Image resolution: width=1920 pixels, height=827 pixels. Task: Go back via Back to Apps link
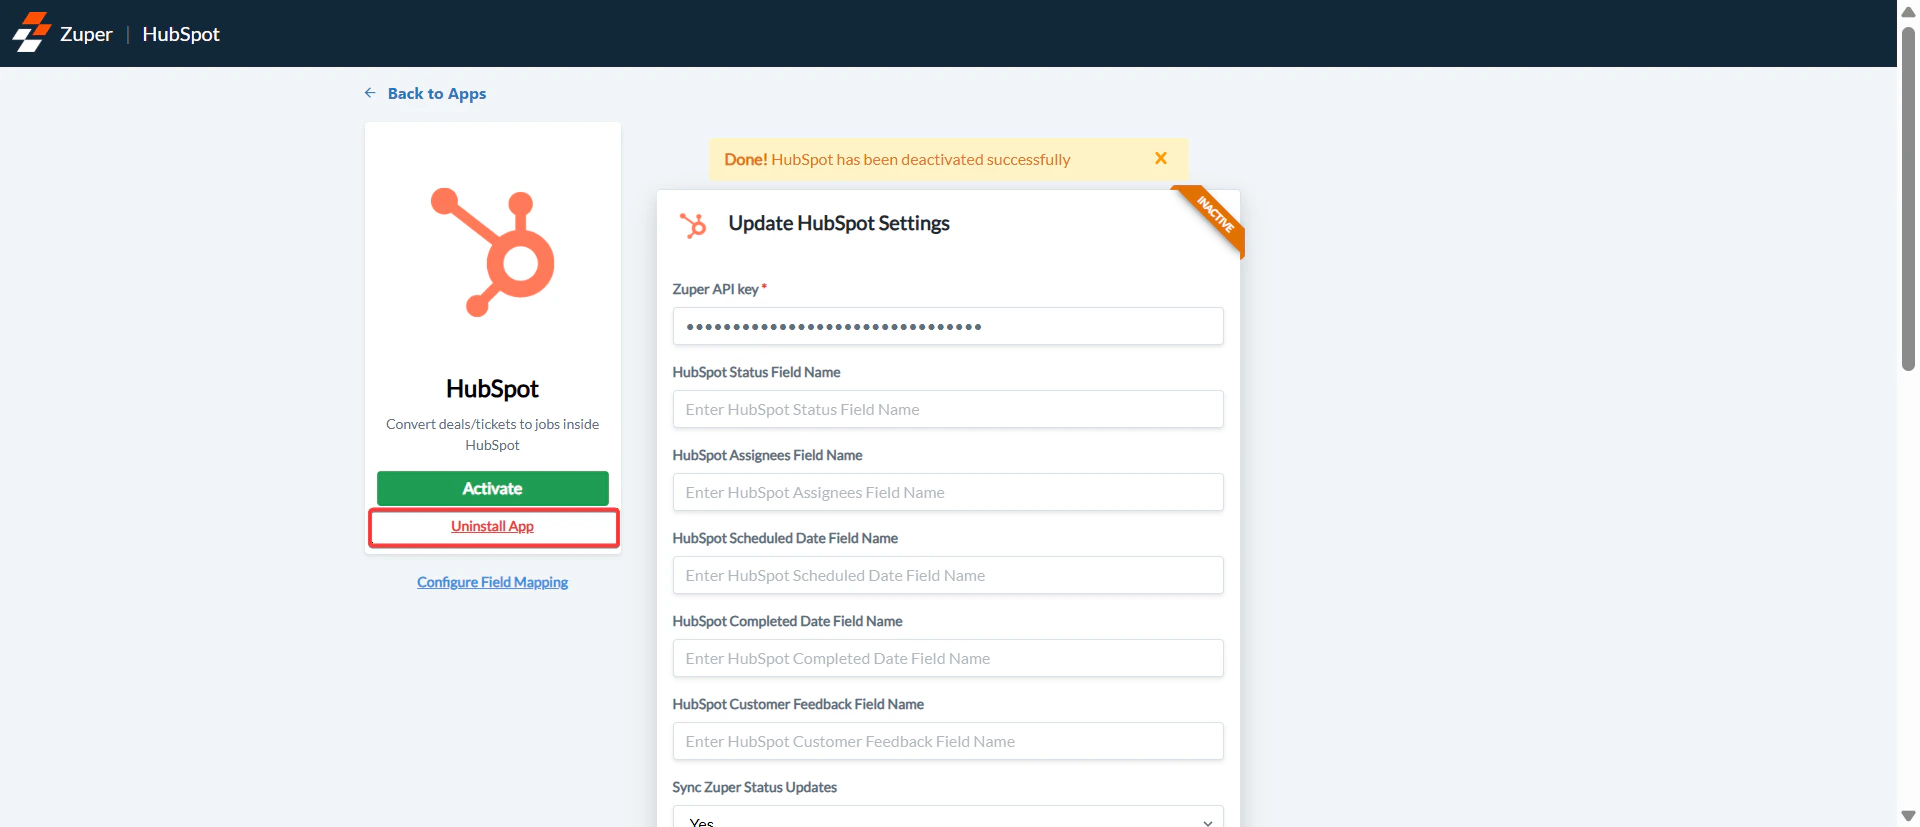[x=437, y=93]
